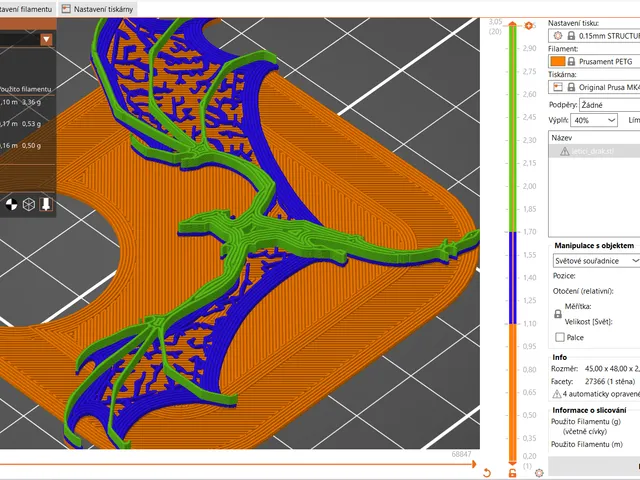This screenshot has height=480, width=640.
Task: Click the warning triangle beside letici_drak.stl
Action: 564,151
